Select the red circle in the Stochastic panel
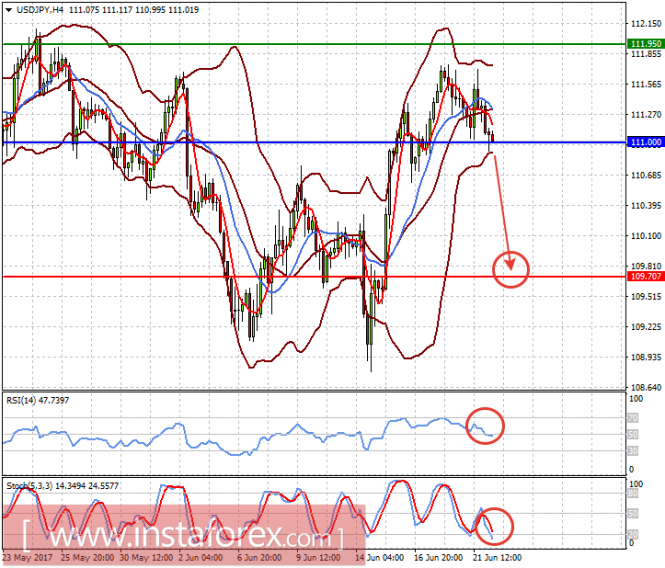This screenshot has width=665, height=568. (x=494, y=524)
